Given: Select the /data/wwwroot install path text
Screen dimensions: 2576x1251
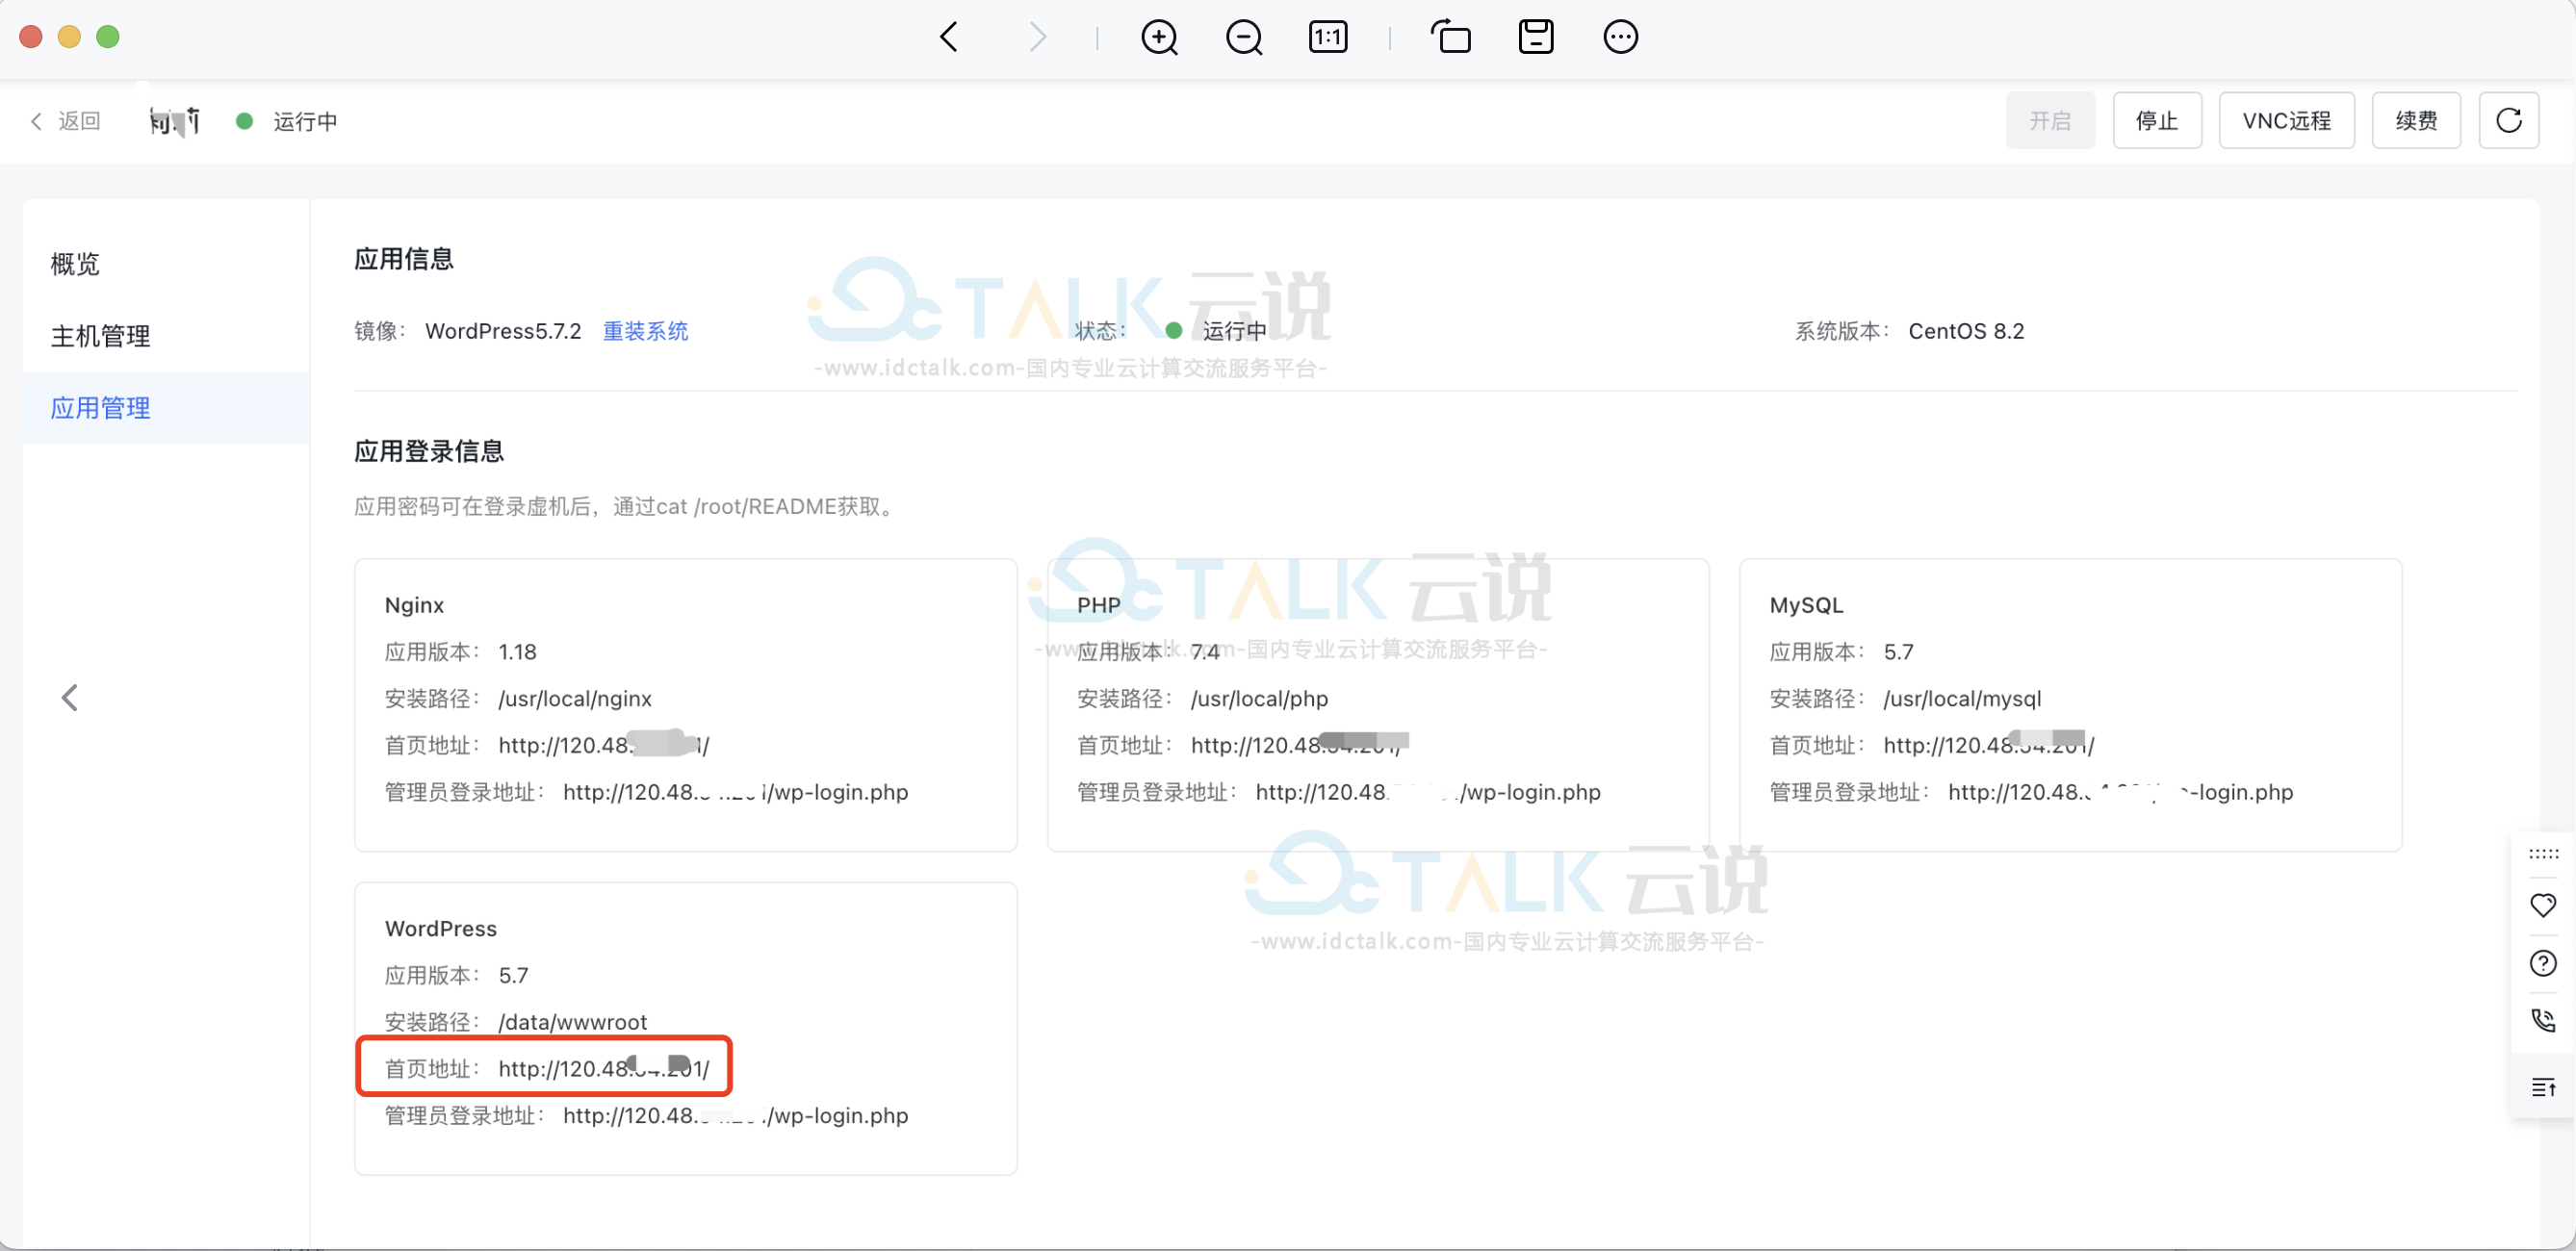Looking at the screenshot, I should (x=572, y=1022).
